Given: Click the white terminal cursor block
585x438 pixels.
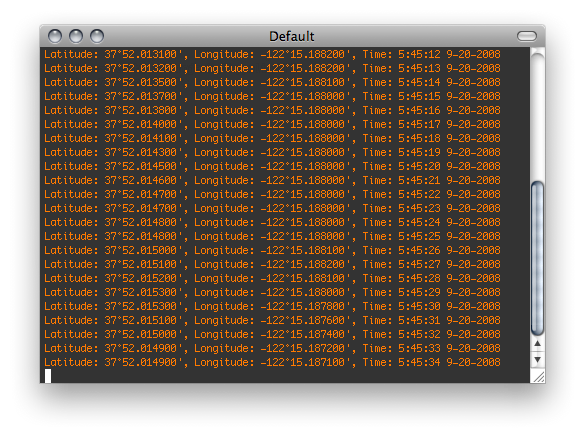Looking at the screenshot, I should coord(48,376).
